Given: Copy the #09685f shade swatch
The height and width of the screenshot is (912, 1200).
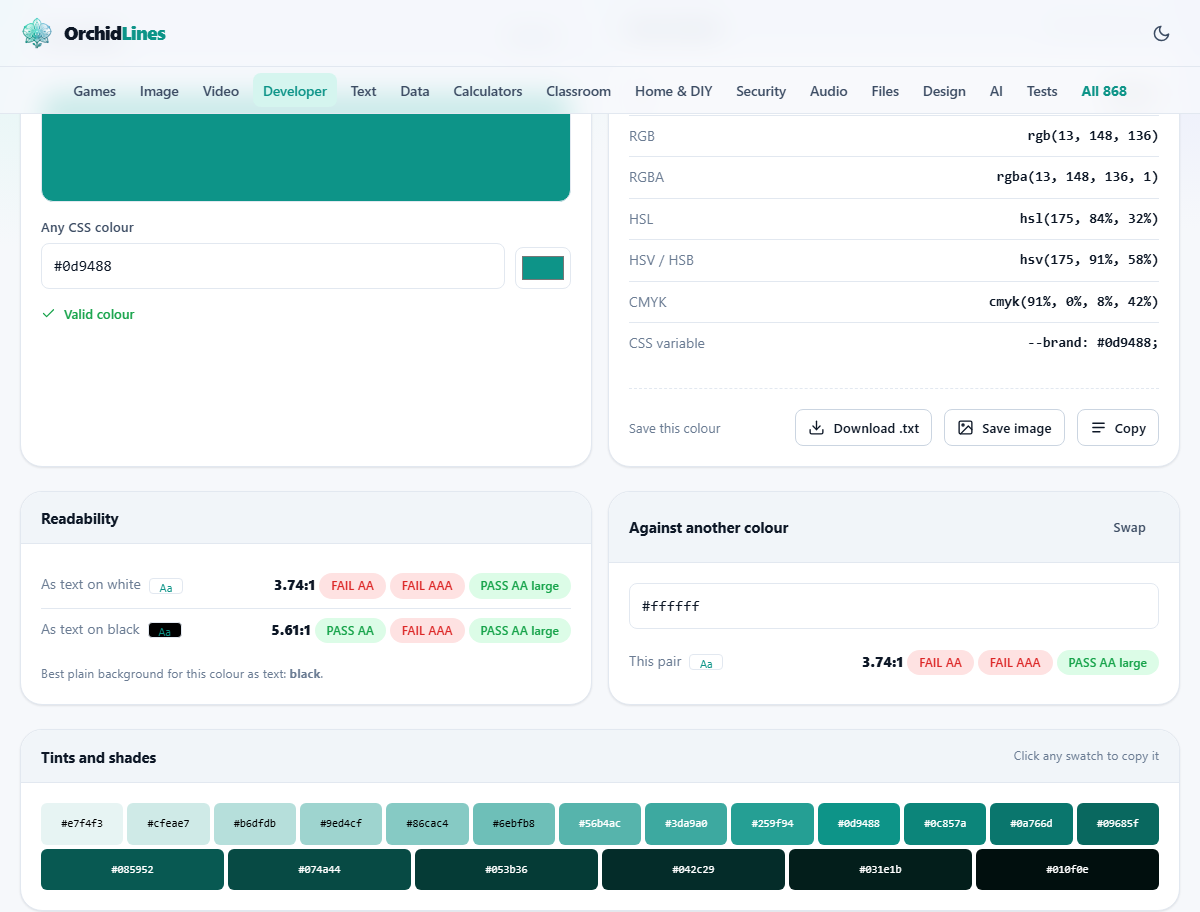Looking at the screenshot, I should click(1118, 824).
